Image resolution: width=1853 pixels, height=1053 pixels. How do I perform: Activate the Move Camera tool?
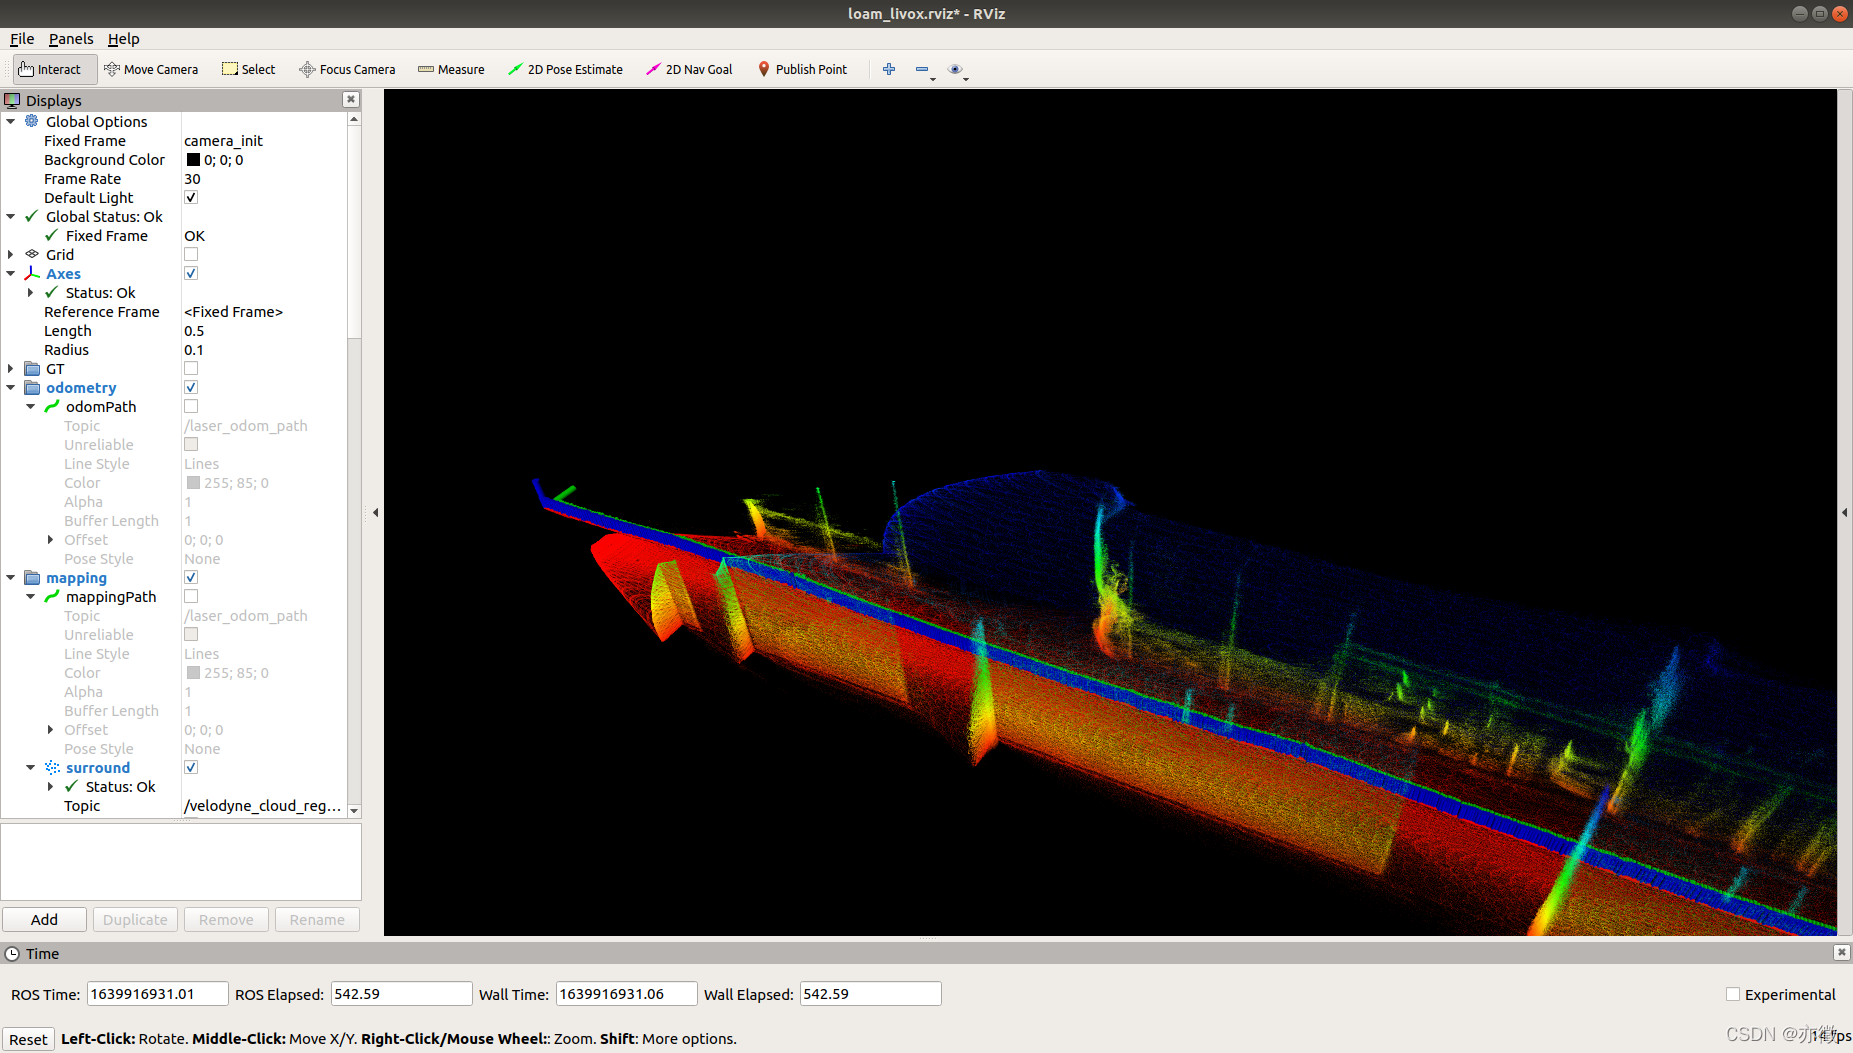tap(151, 69)
